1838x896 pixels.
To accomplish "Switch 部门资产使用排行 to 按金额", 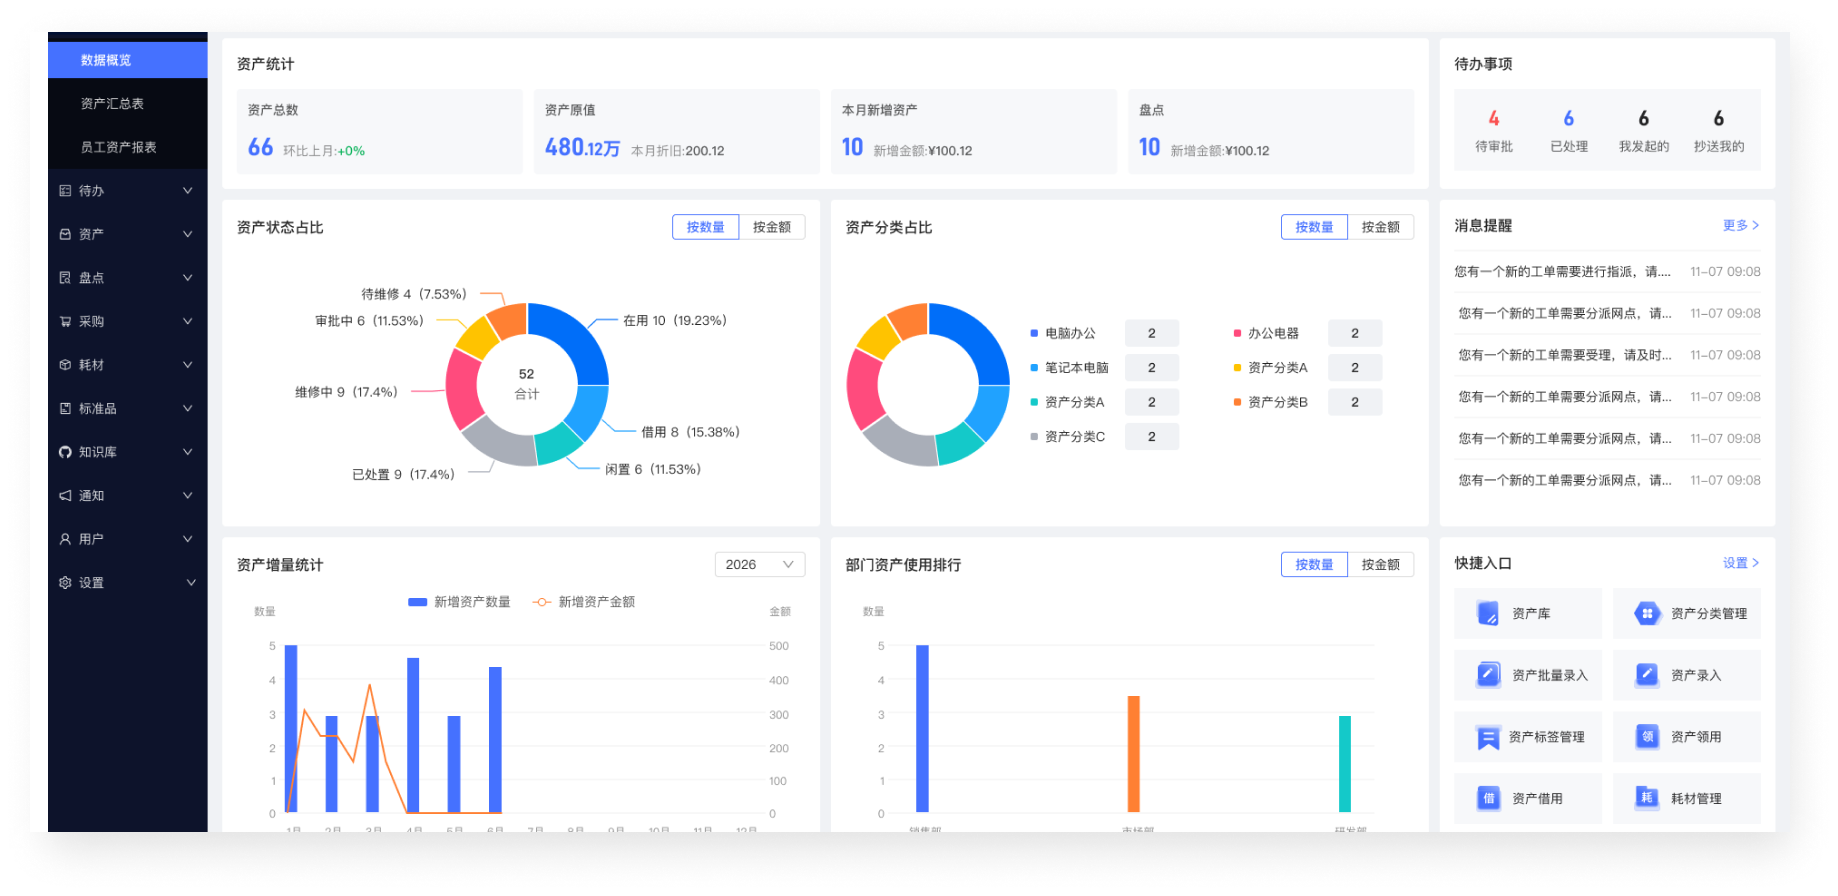I will pos(1380,564).
